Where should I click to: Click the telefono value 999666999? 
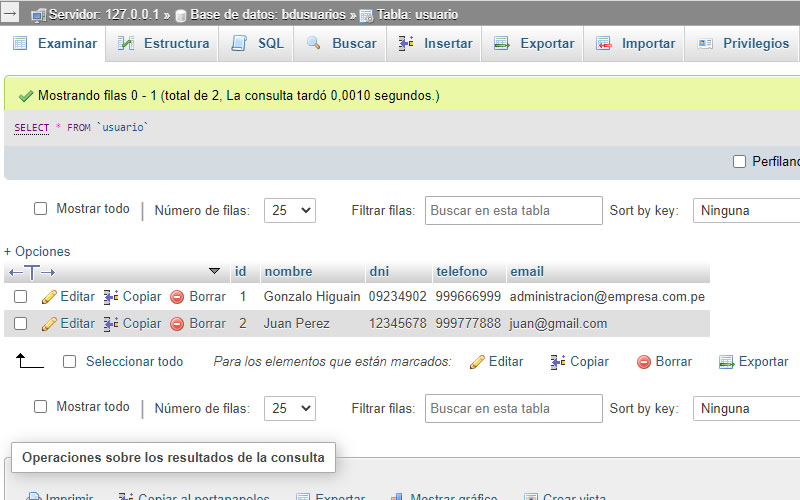tap(468, 296)
